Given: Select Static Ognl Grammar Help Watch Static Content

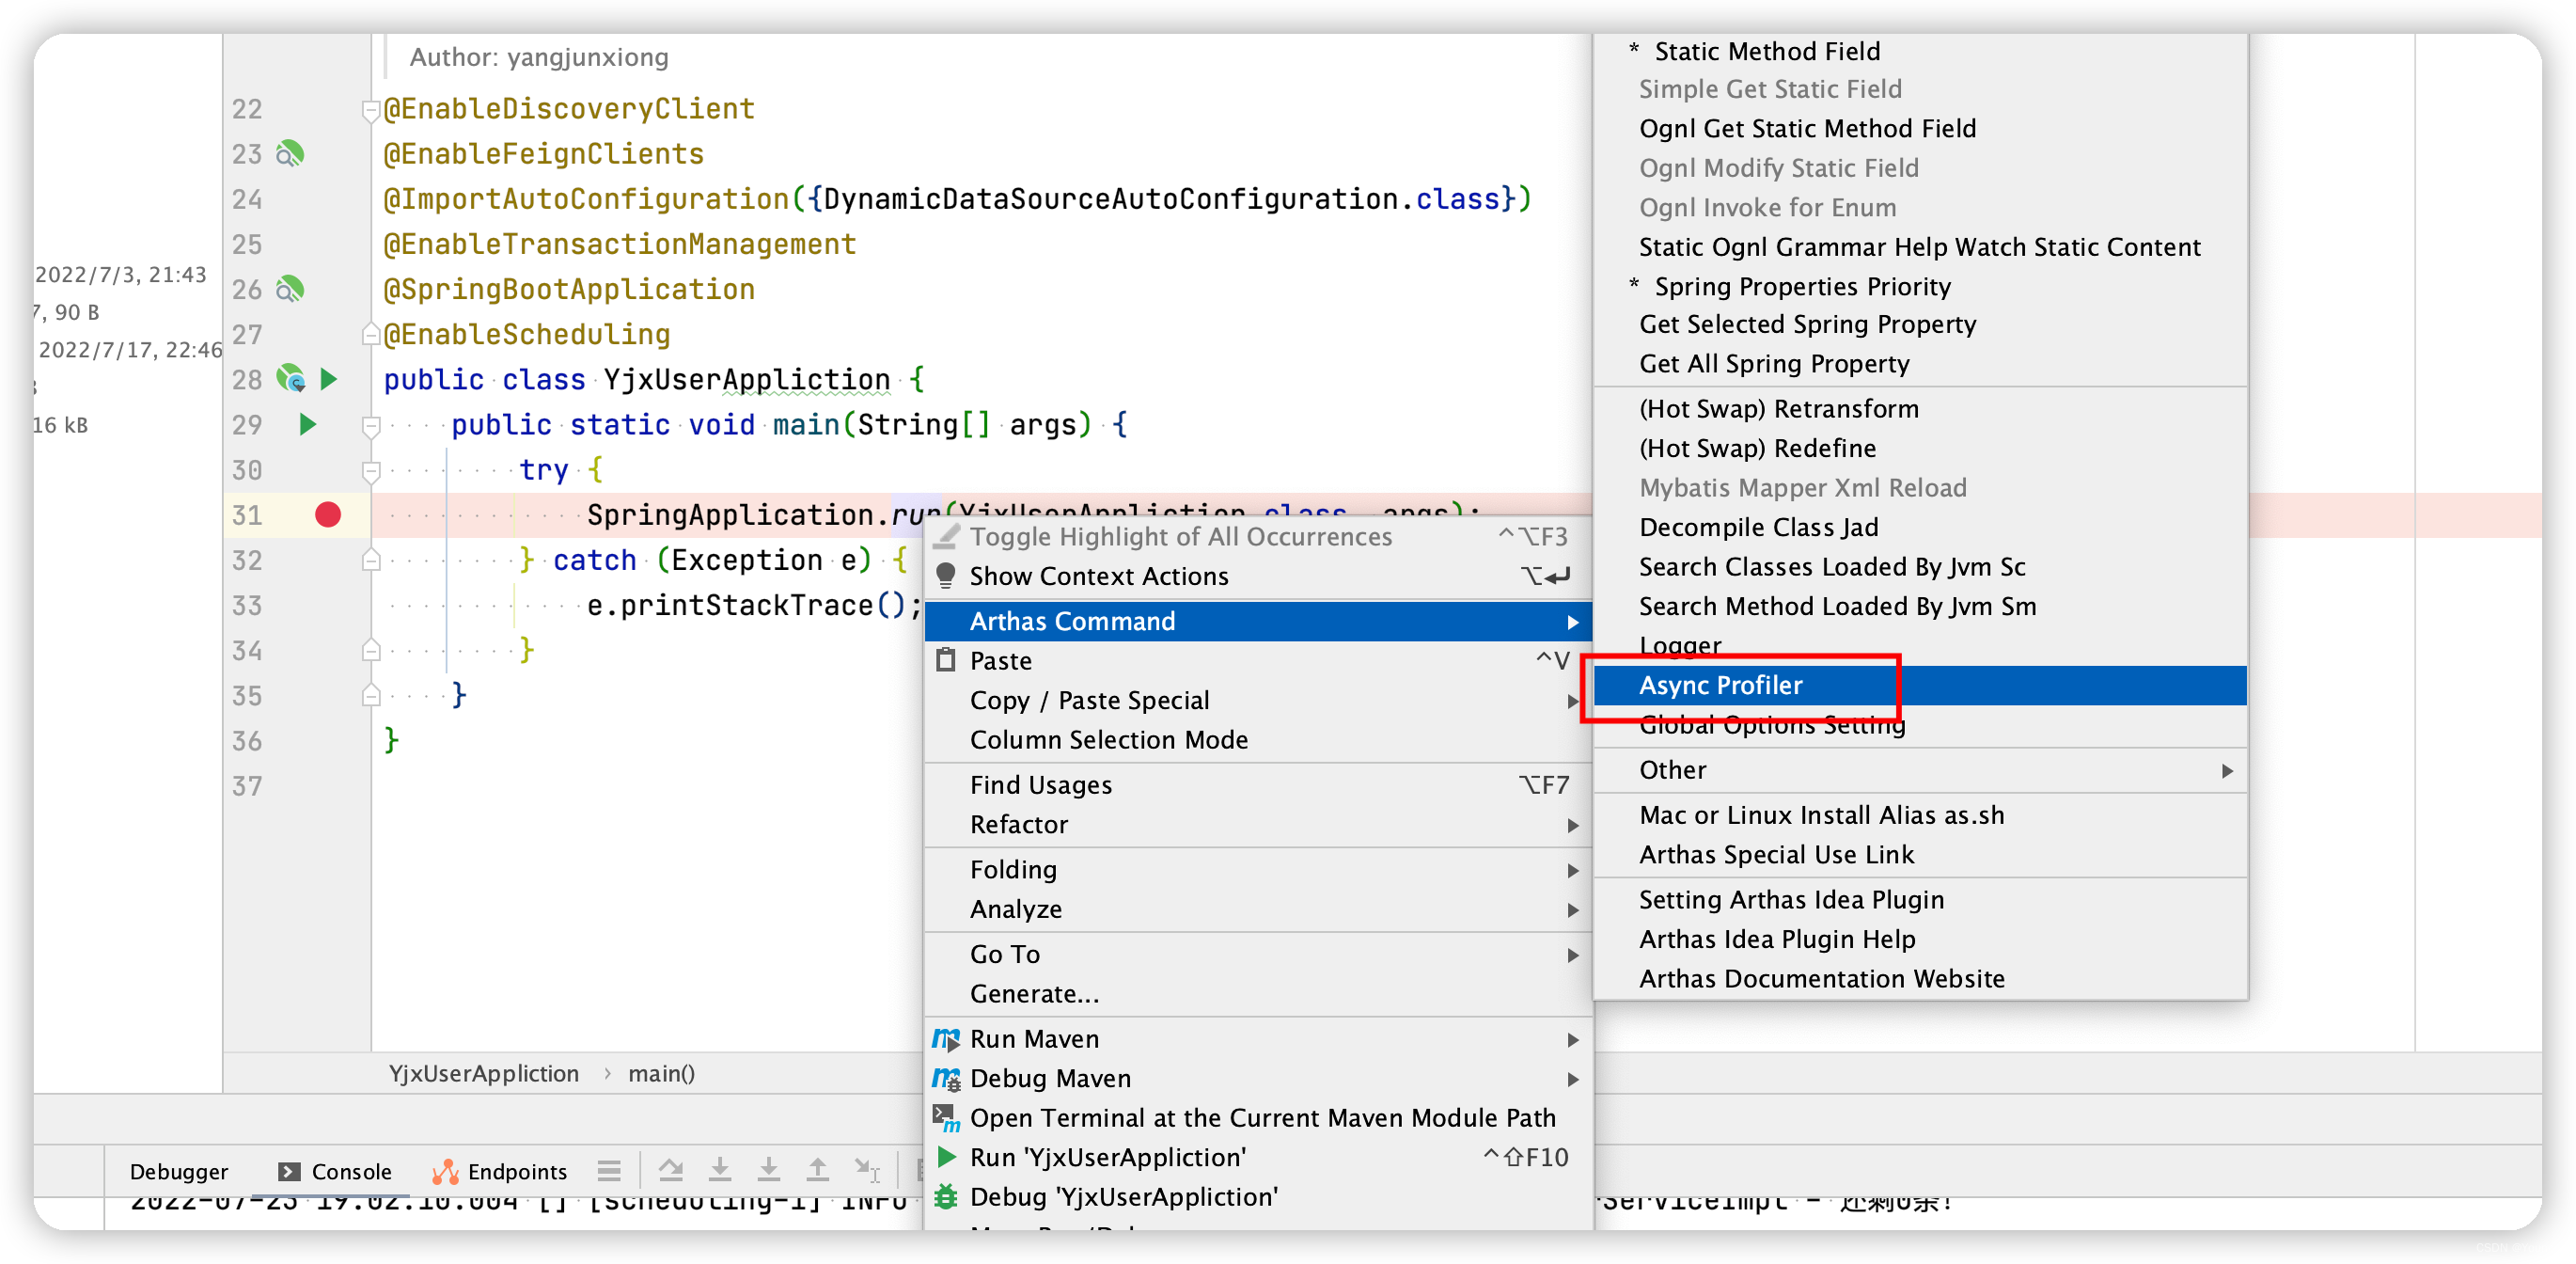Looking at the screenshot, I should (1920, 247).
